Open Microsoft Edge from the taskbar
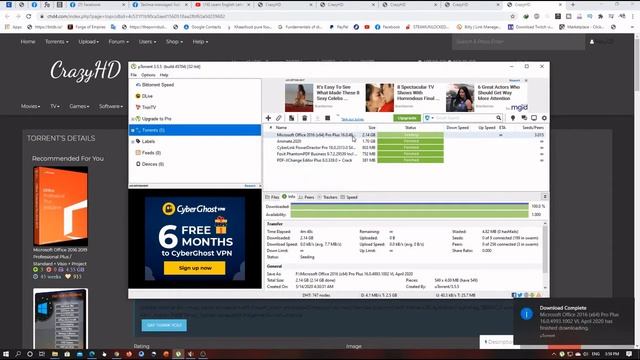 pyautogui.click(x=92, y=354)
